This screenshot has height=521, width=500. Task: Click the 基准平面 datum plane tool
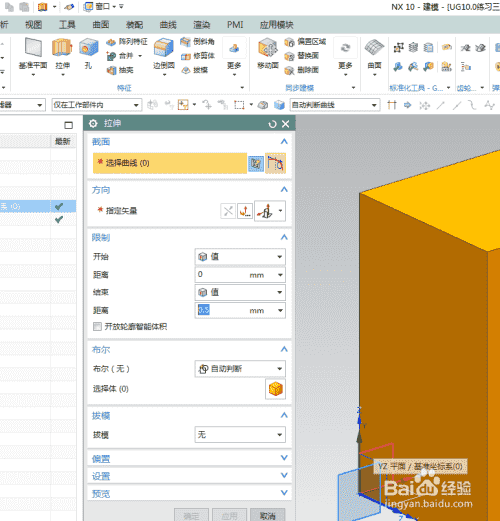(x=33, y=53)
